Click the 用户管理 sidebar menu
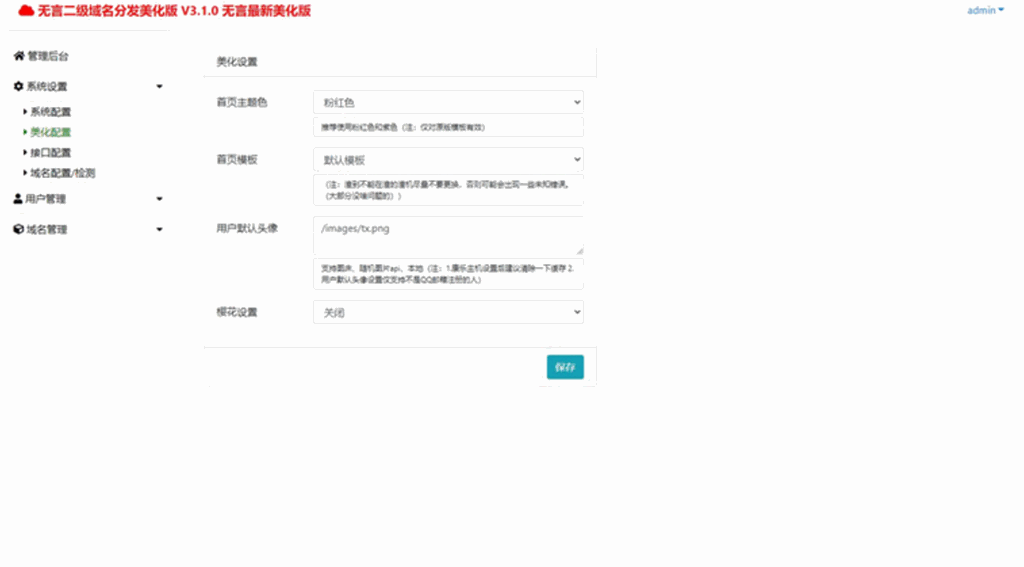 coord(45,199)
